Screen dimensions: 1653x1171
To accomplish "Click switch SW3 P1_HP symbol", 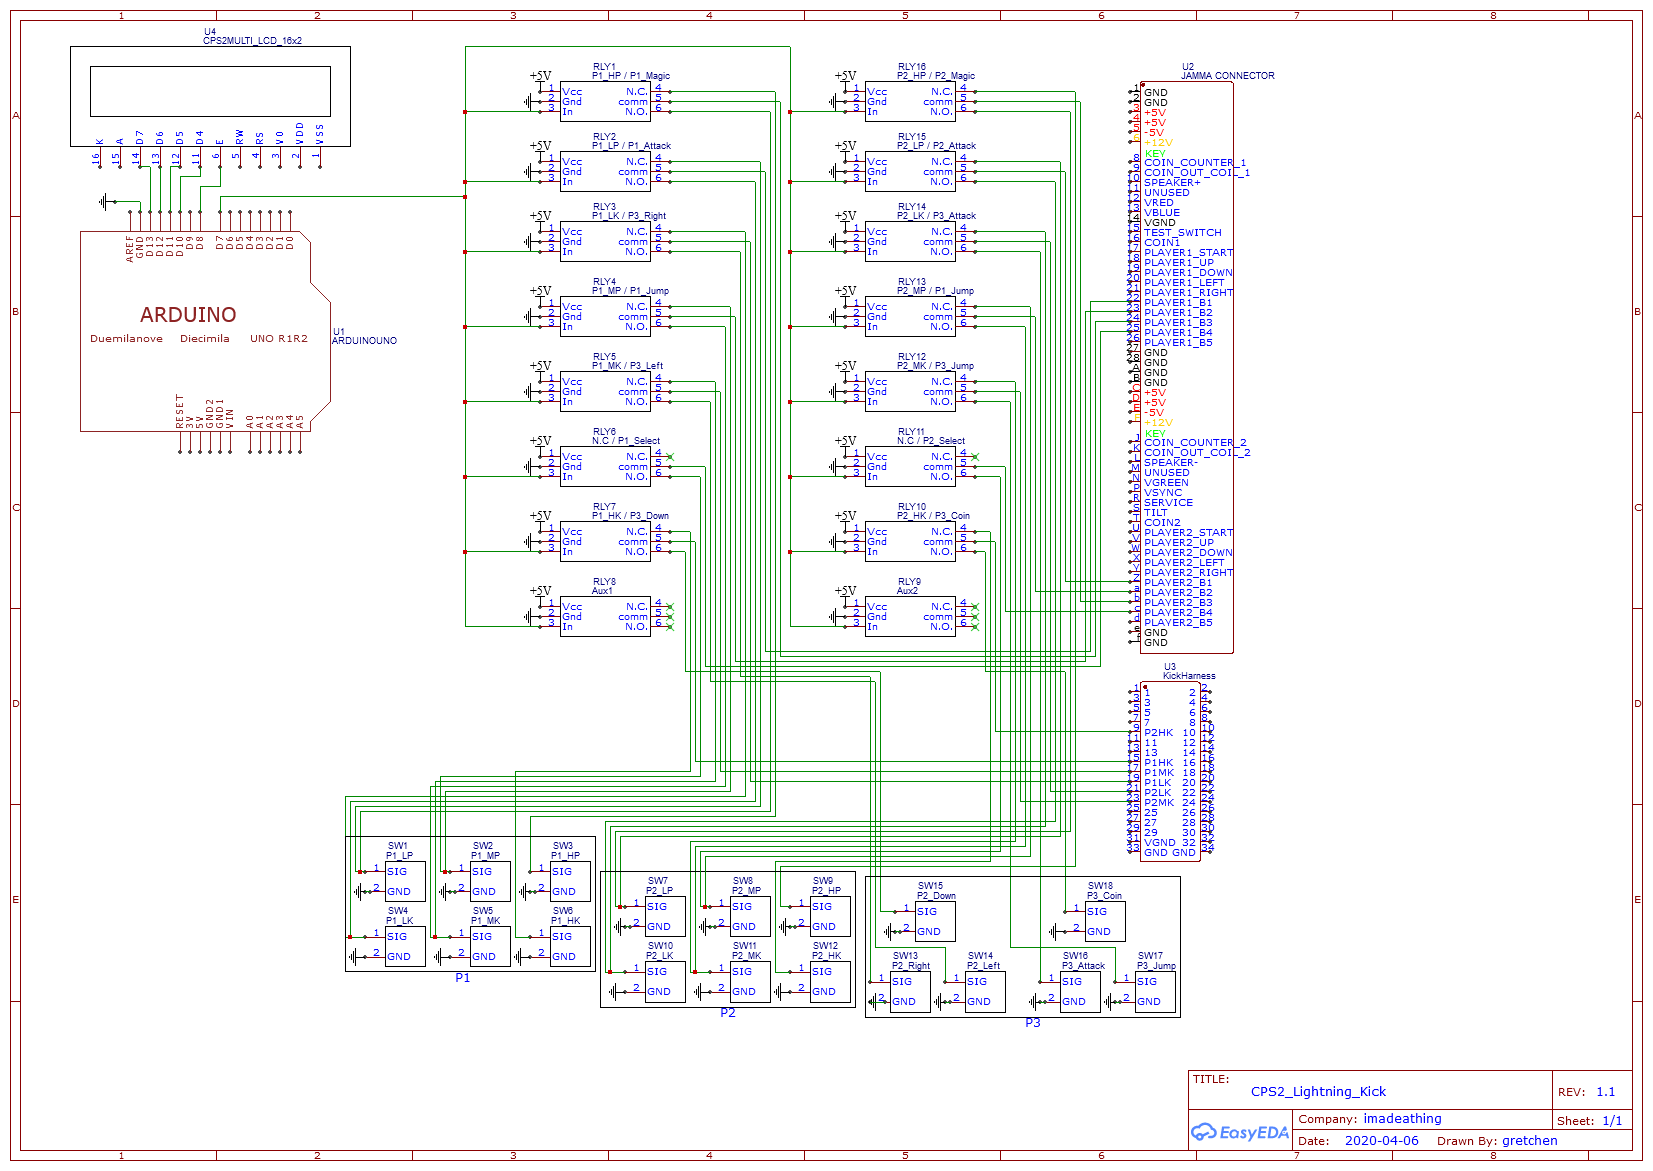I will [570, 881].
